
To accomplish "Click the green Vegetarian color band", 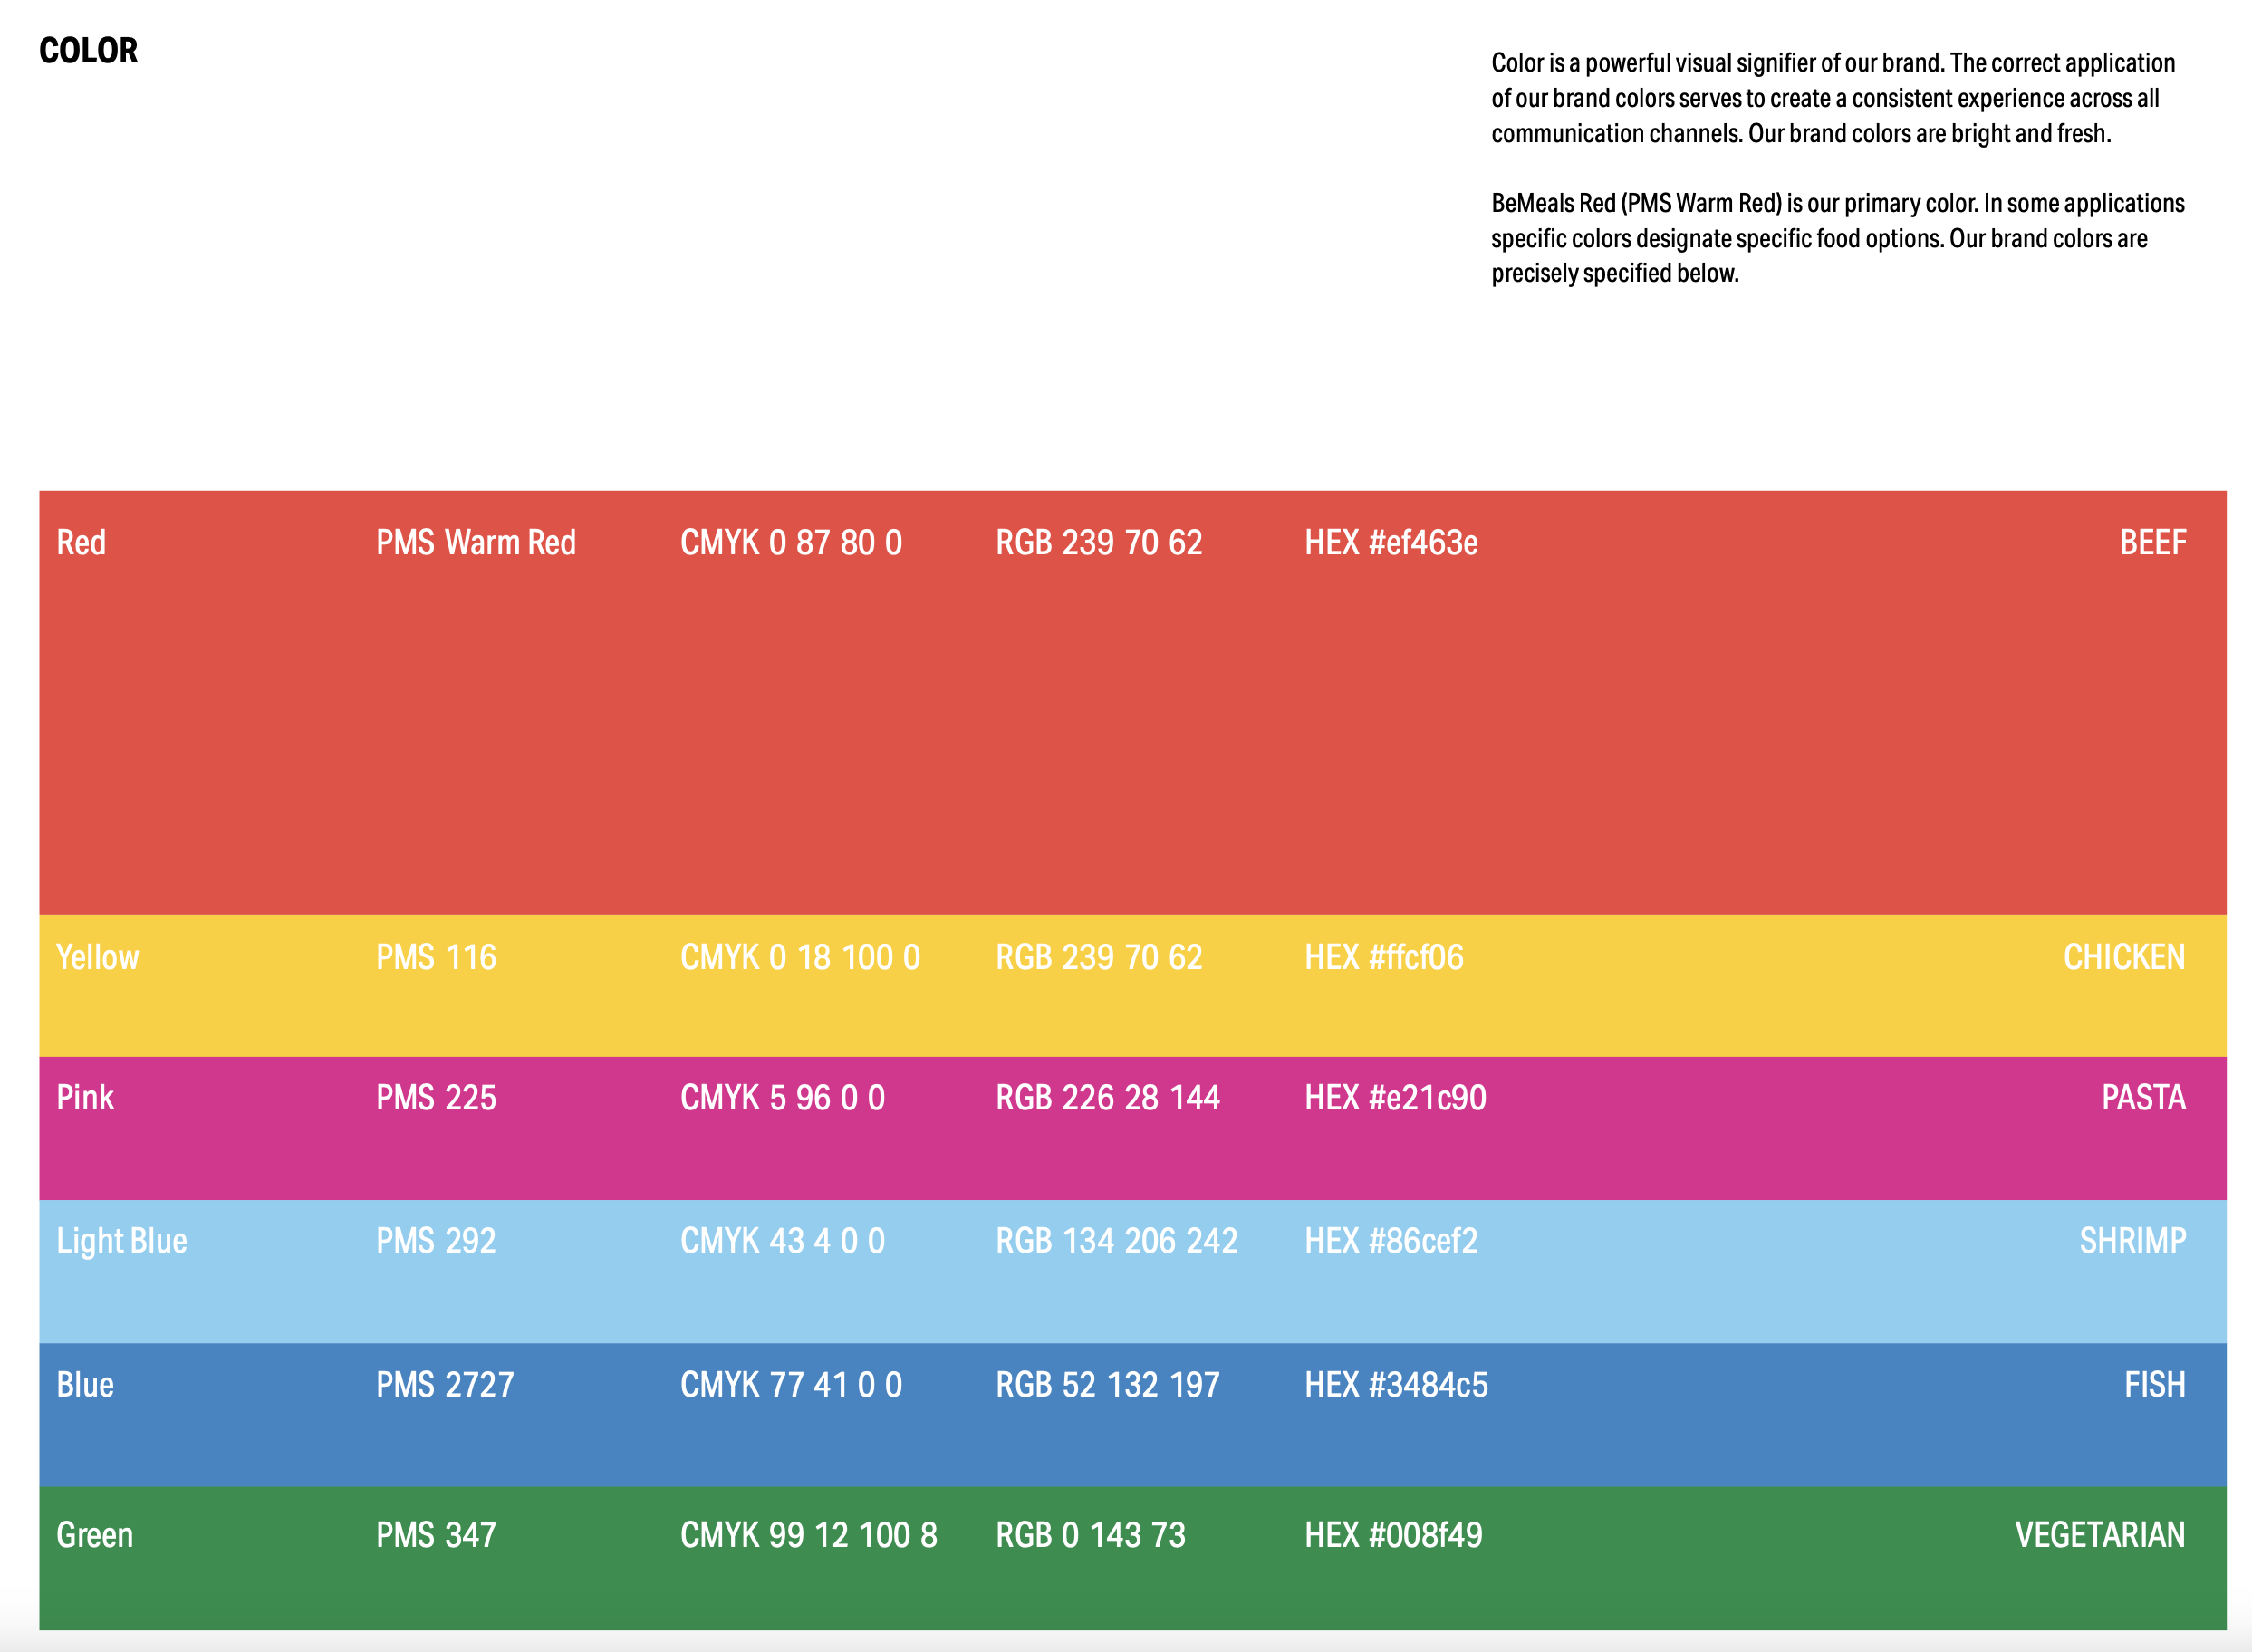I will click(1132, 1590).
